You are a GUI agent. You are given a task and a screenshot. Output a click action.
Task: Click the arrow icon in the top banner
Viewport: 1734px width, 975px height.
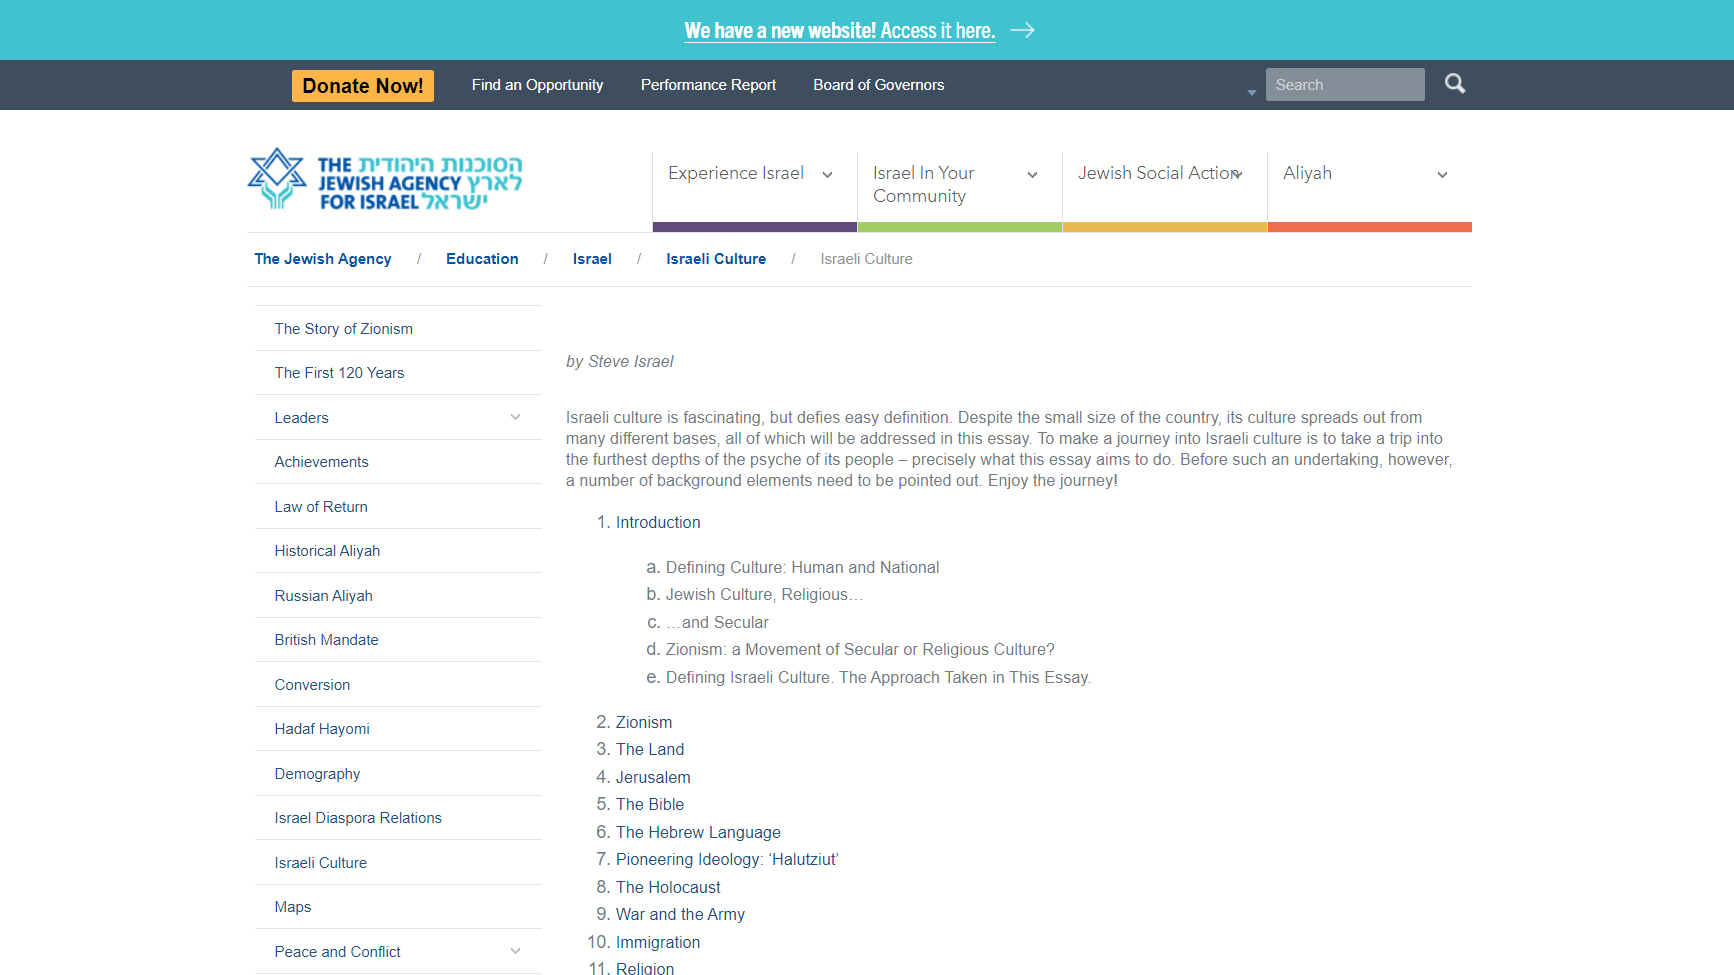[x=1022, y=31]
